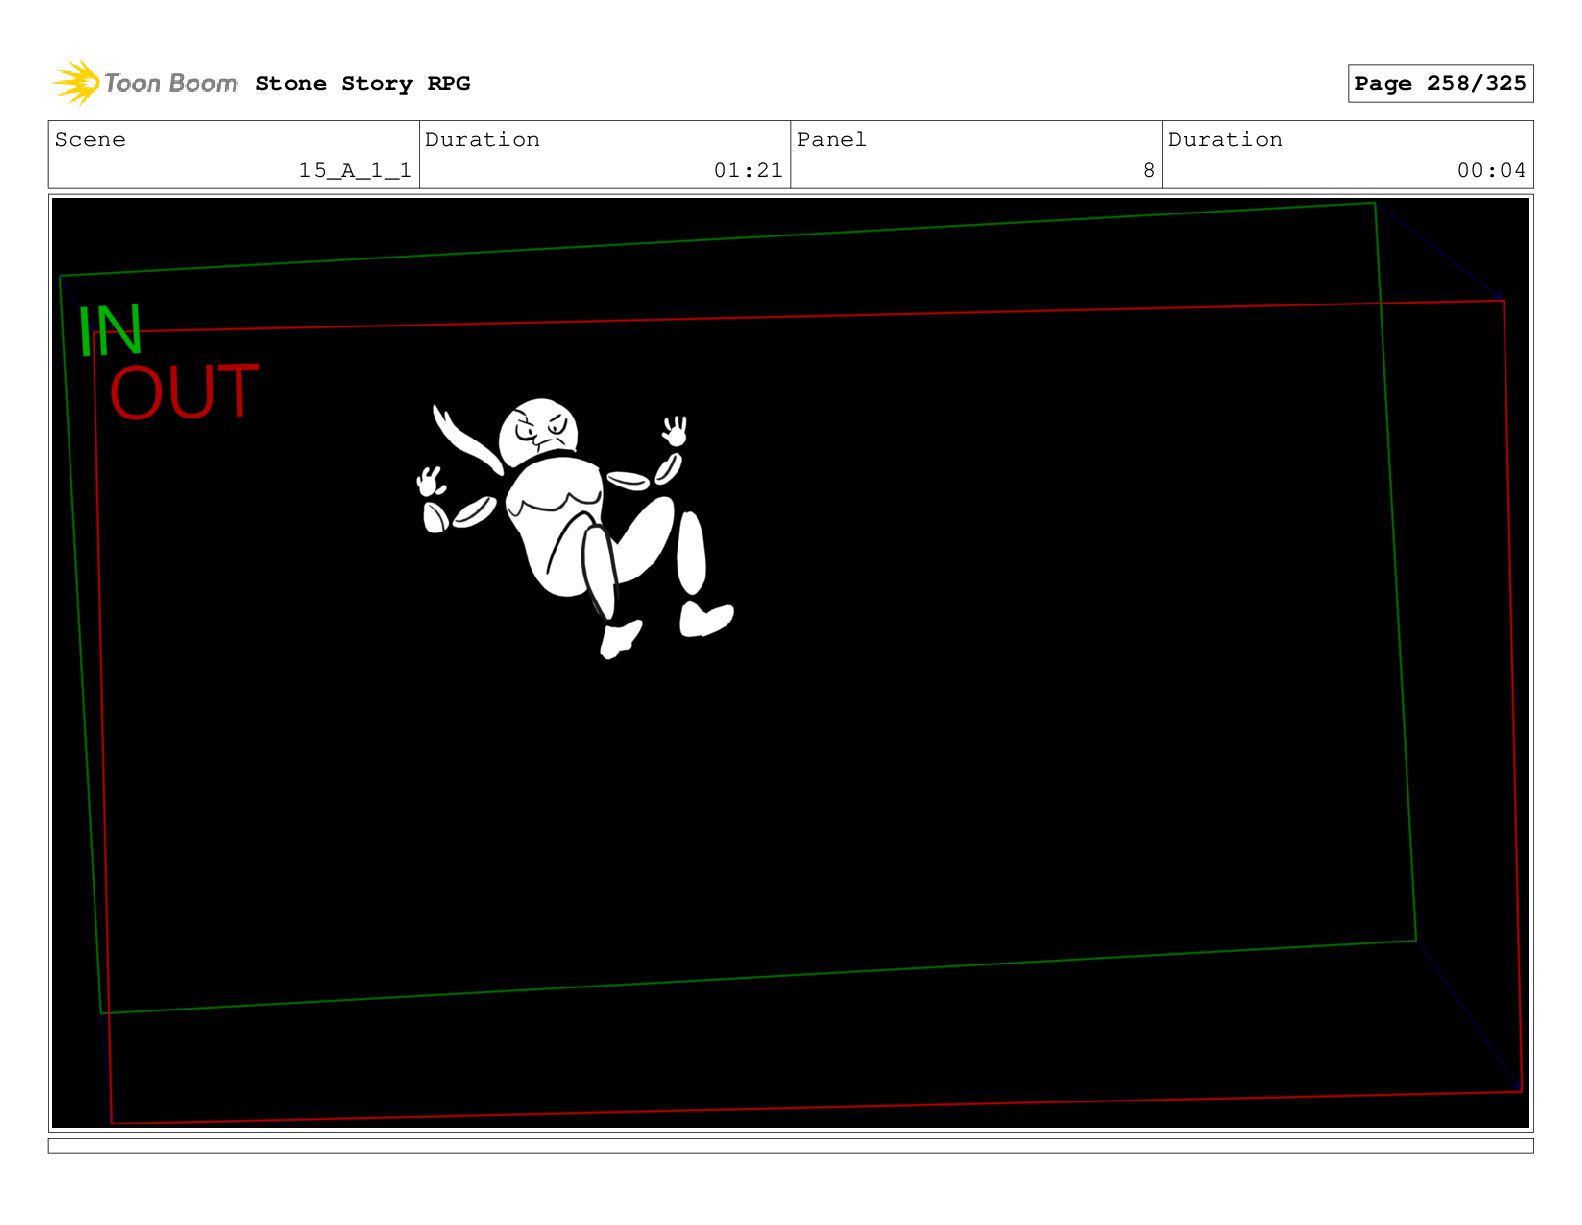This screenshot has width=1582, height=1225.
Task: Click the panel duration value '00:04'
Action: pos(1491,171)
